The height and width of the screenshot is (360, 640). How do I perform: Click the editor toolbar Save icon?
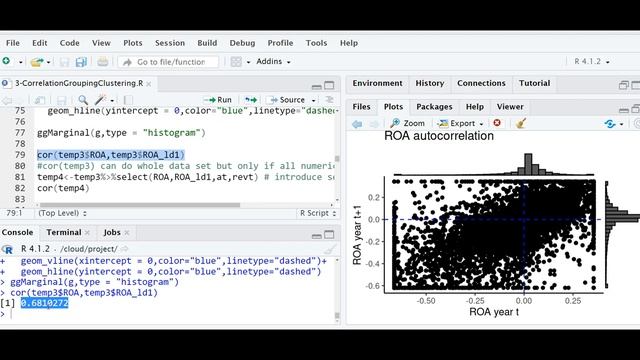pos(62,100)
